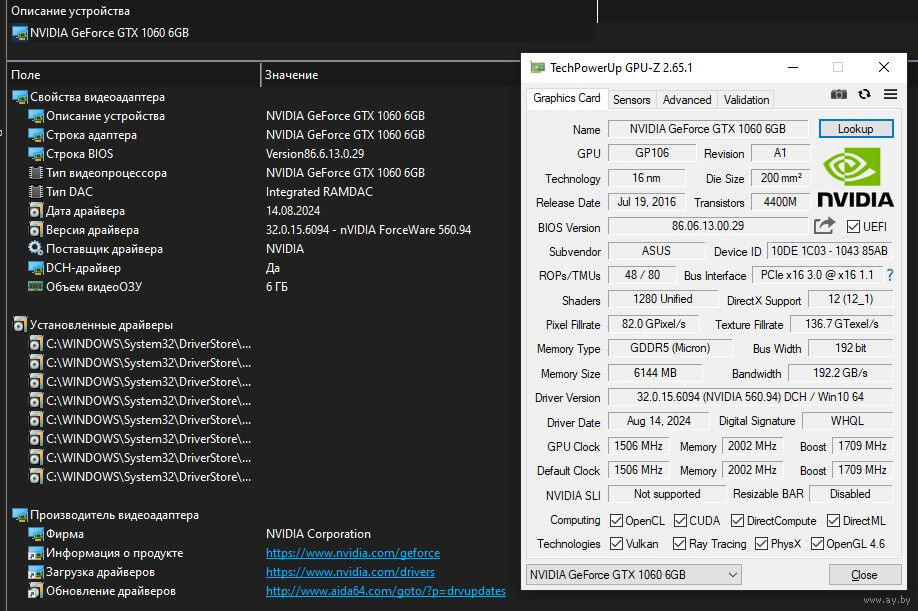Viewport: 918px width, 611px height.
Task: Click the Производитель видеоадаптера section icon
Action: [20, 516]
